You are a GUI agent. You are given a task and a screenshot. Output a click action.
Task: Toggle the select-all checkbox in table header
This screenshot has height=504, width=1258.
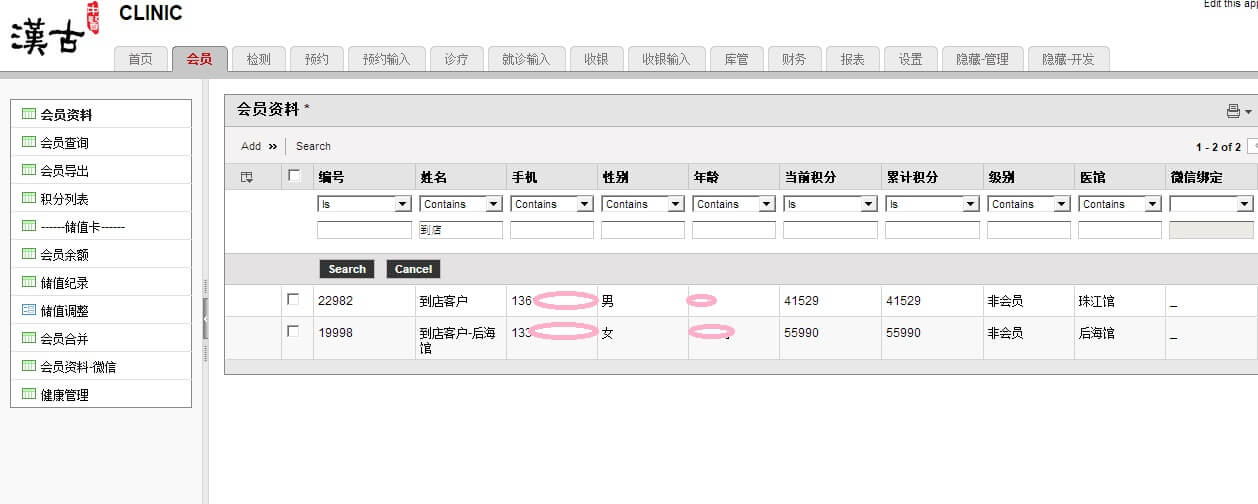pyautogui.click(x=294, y=176)
